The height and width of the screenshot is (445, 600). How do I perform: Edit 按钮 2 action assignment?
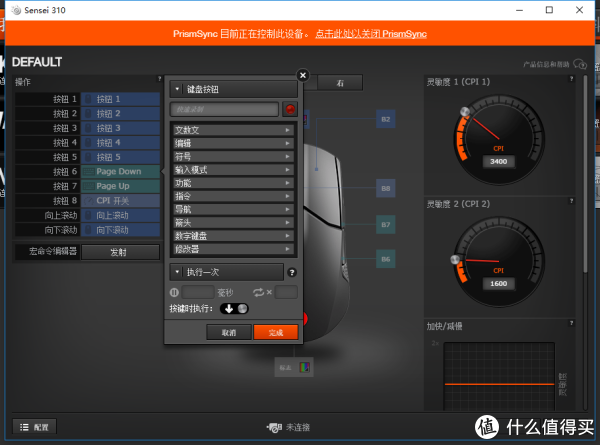[121, 114]
